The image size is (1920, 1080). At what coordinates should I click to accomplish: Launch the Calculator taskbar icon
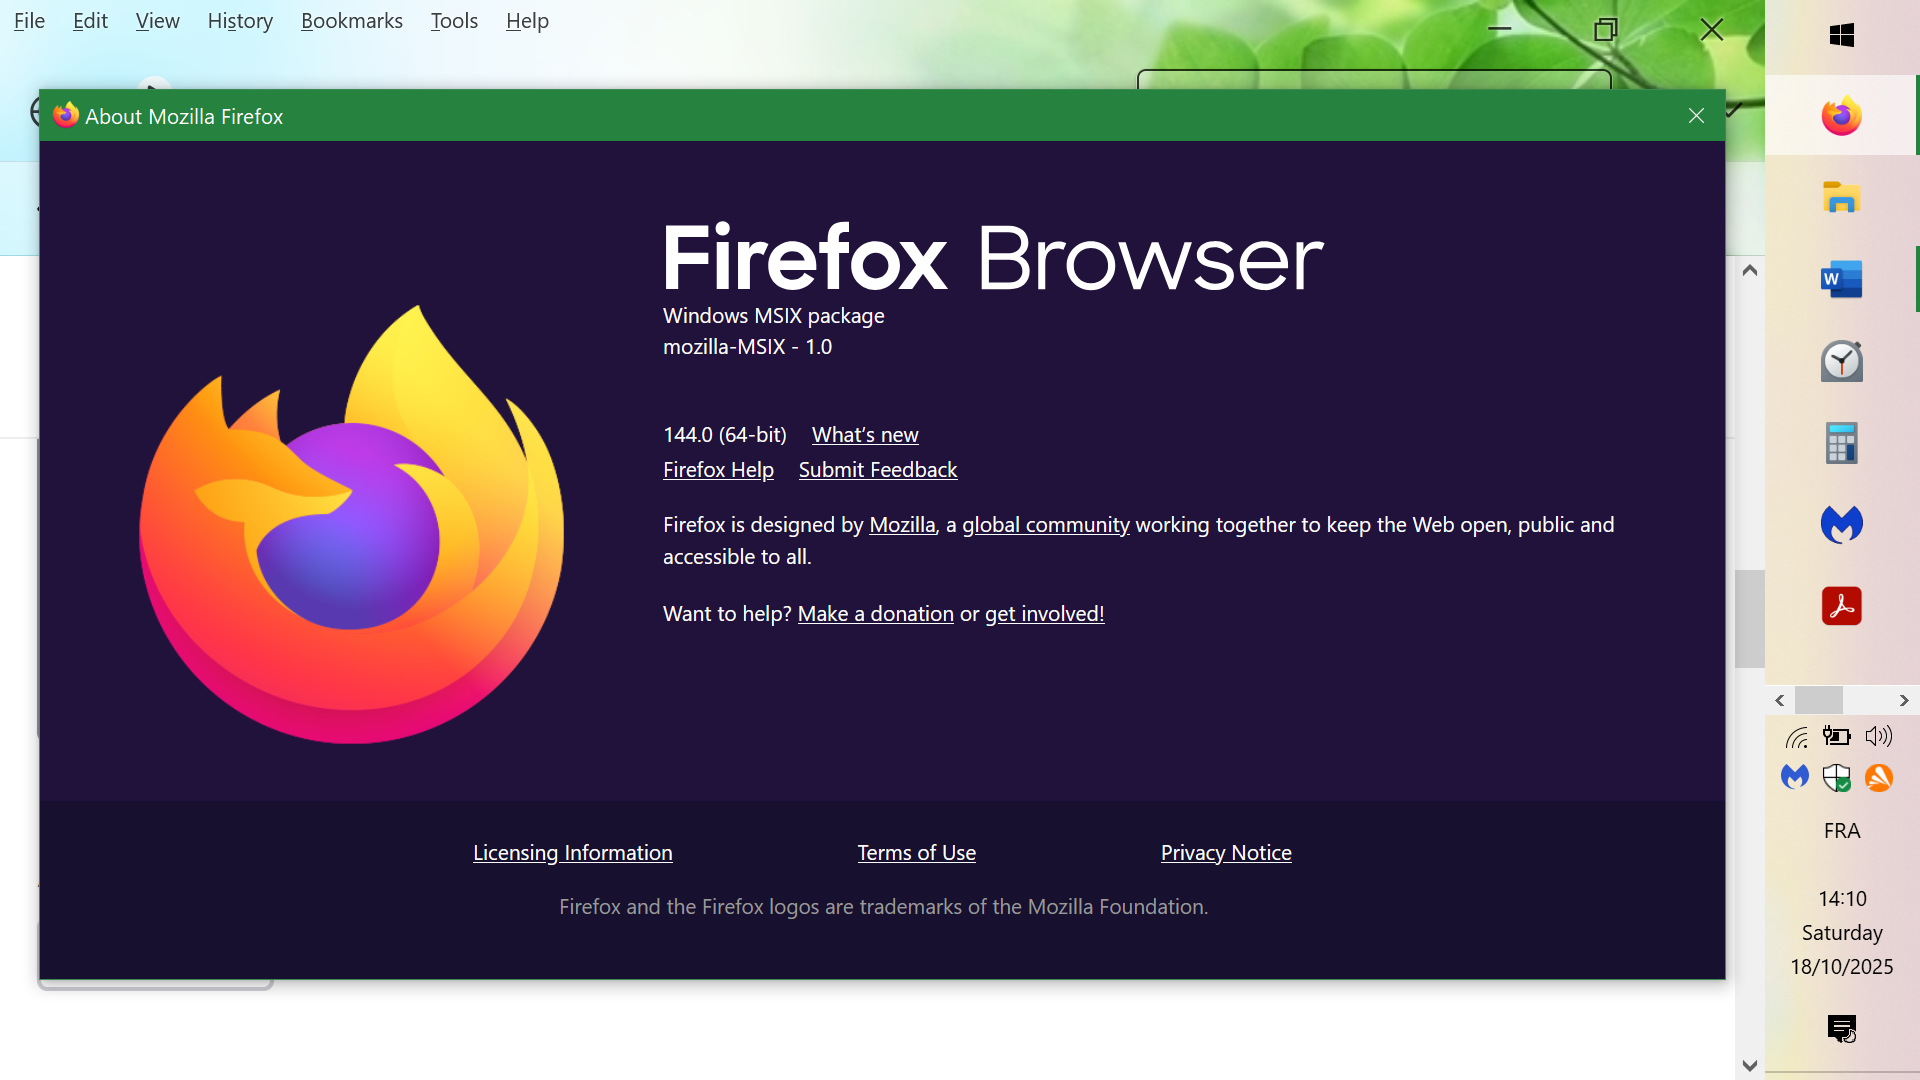[x=1841, y=443]
